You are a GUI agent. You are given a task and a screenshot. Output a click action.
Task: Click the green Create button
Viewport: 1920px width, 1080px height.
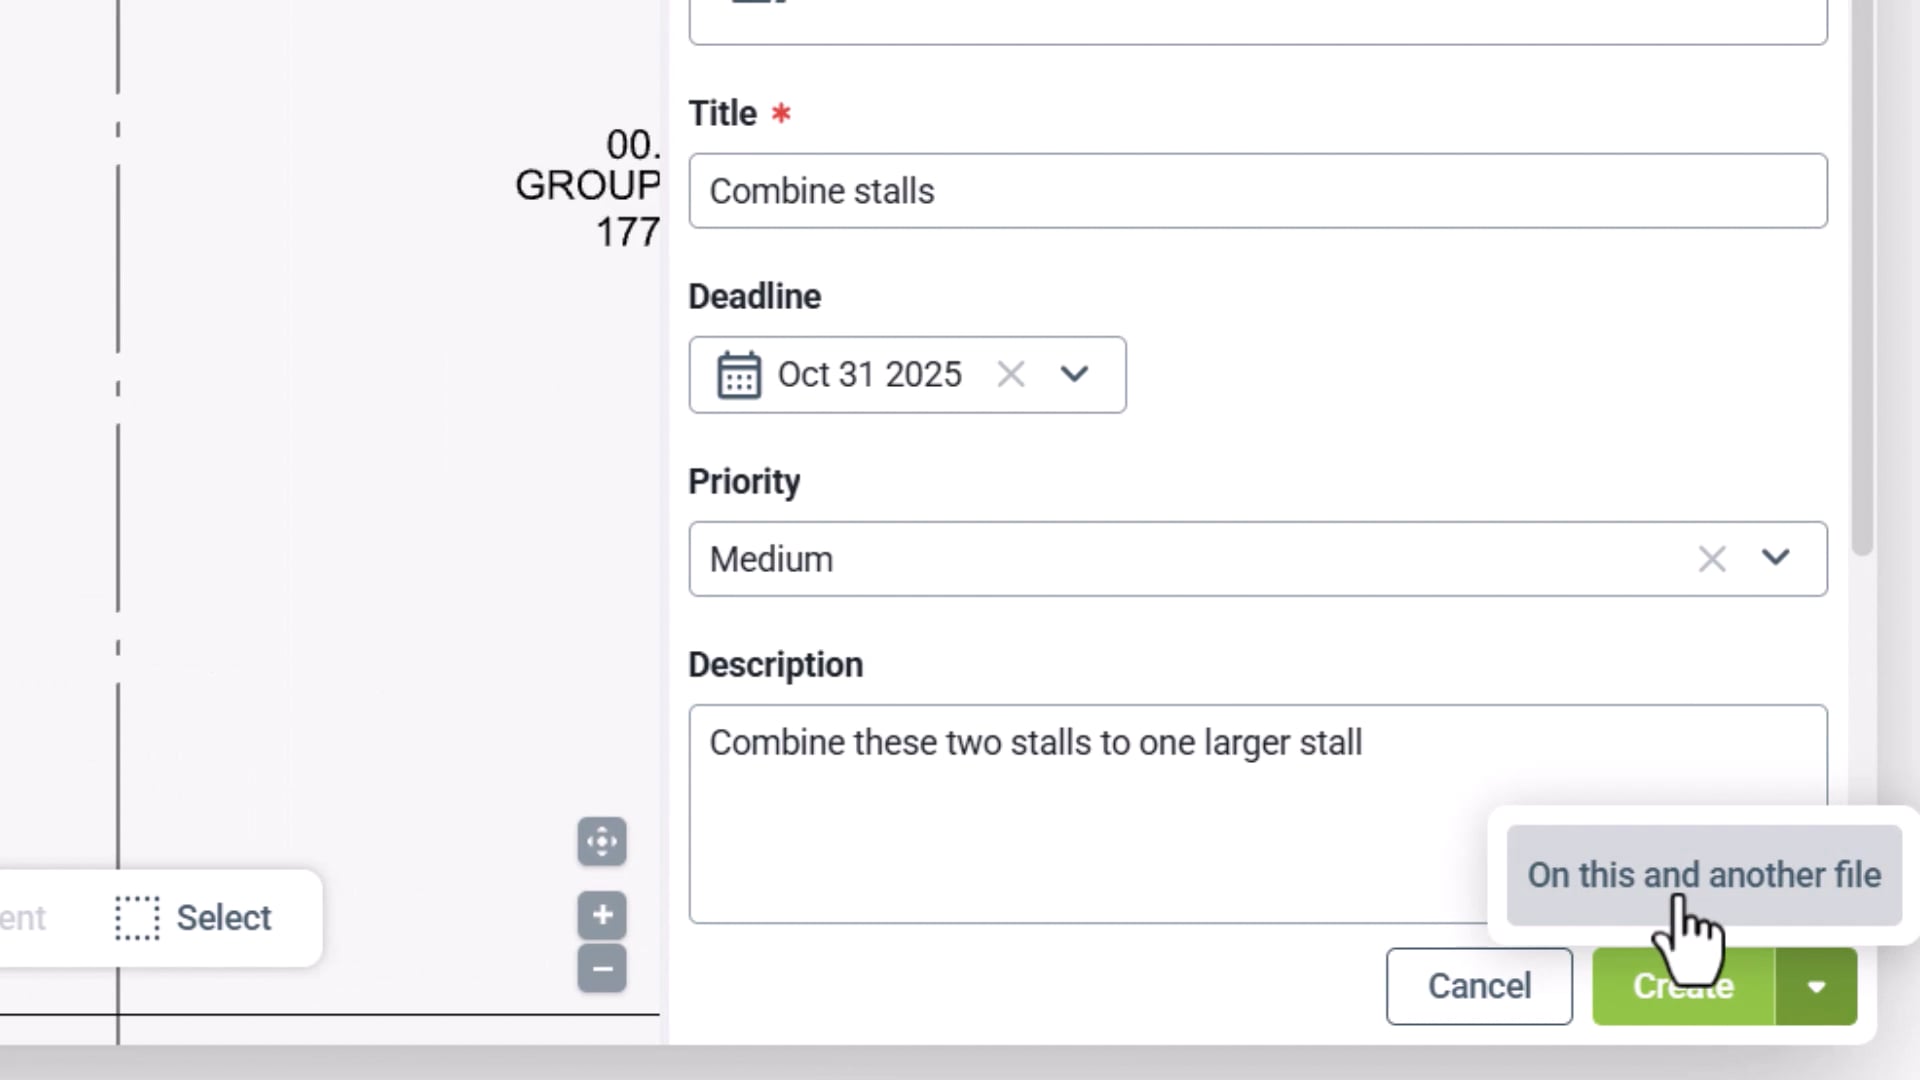[x=1683, y=986]
